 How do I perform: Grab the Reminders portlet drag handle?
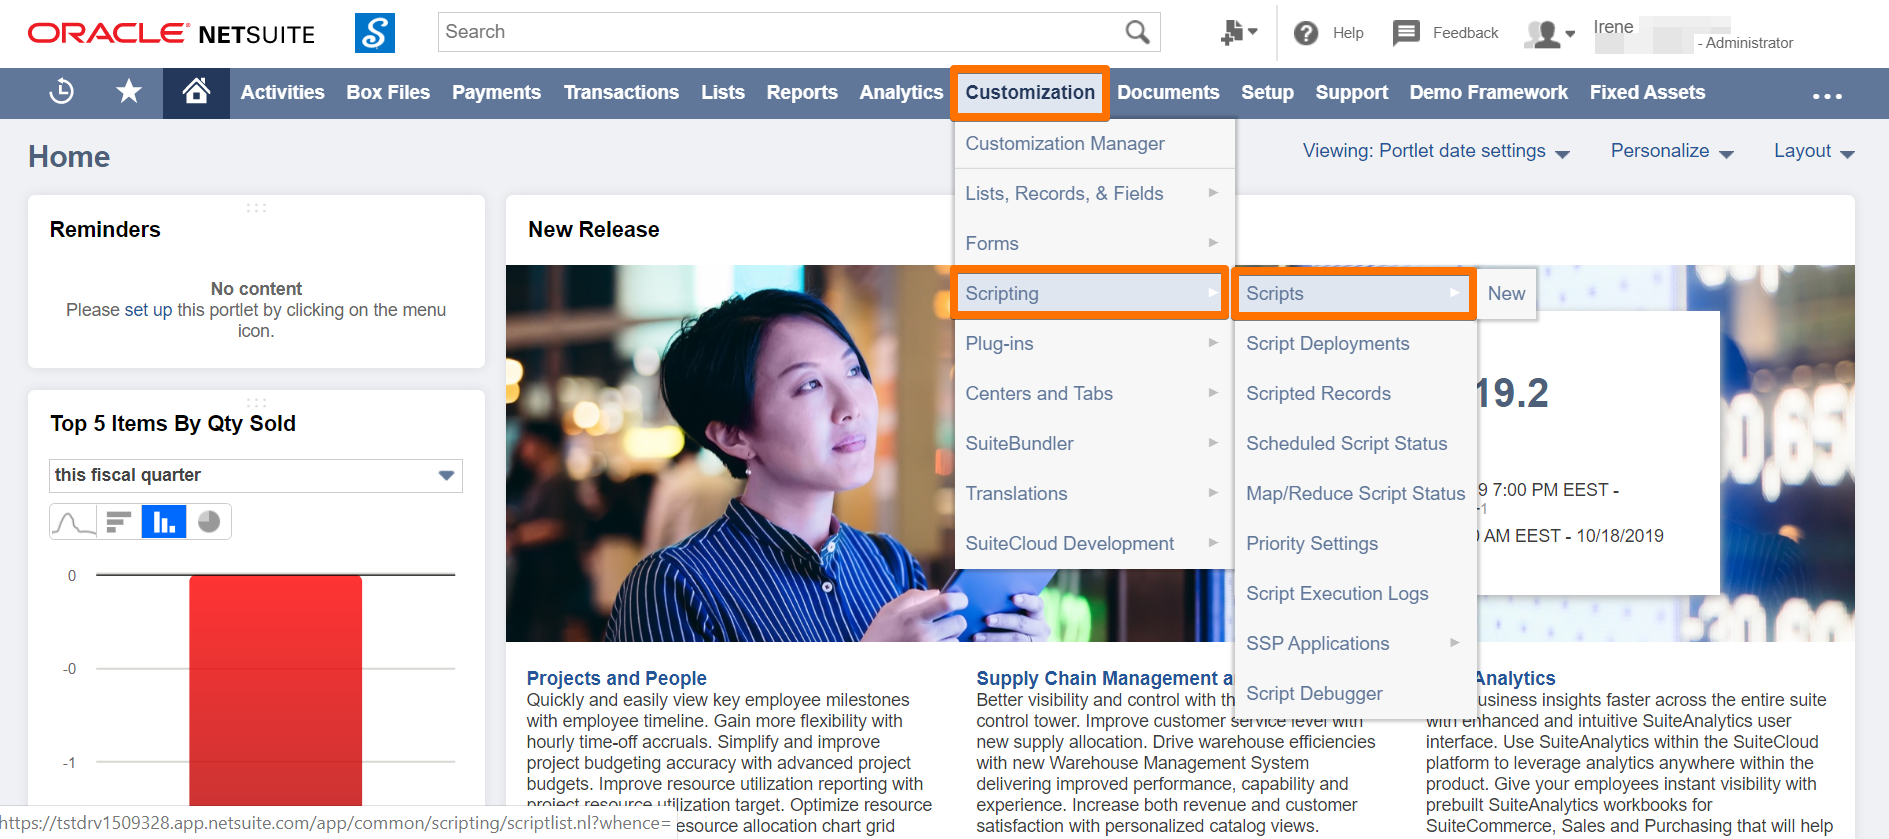pos(256,208)
